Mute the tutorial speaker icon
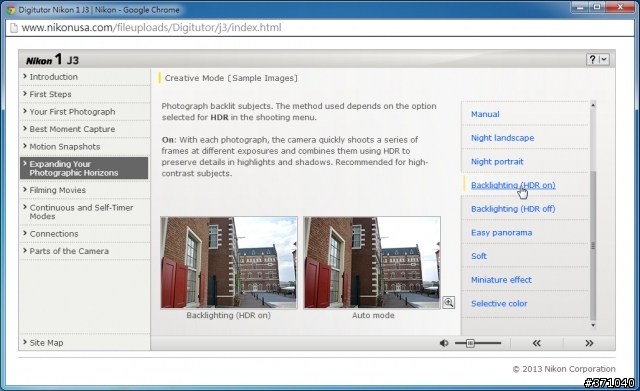The height and width of the screenshot is (391, 640). (x=444, y=343)
